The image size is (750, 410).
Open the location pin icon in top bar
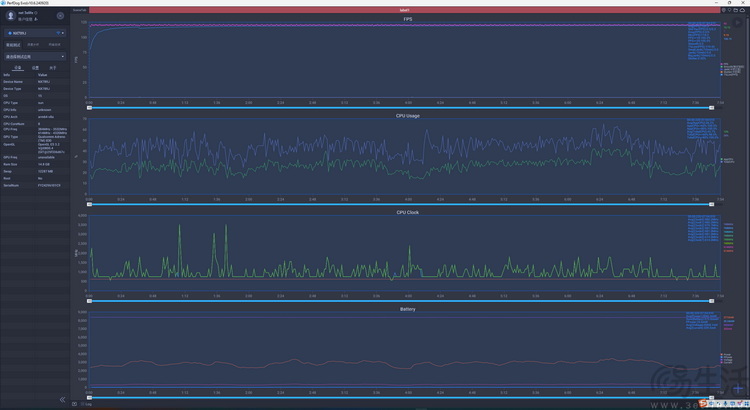[x=729, y=10]
